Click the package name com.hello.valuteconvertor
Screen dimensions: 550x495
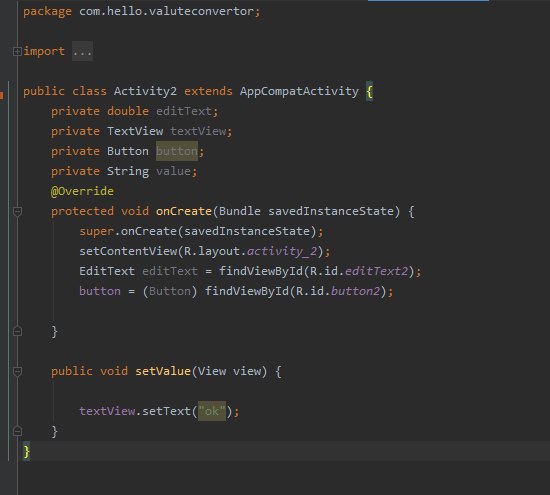tap(166, 11)
